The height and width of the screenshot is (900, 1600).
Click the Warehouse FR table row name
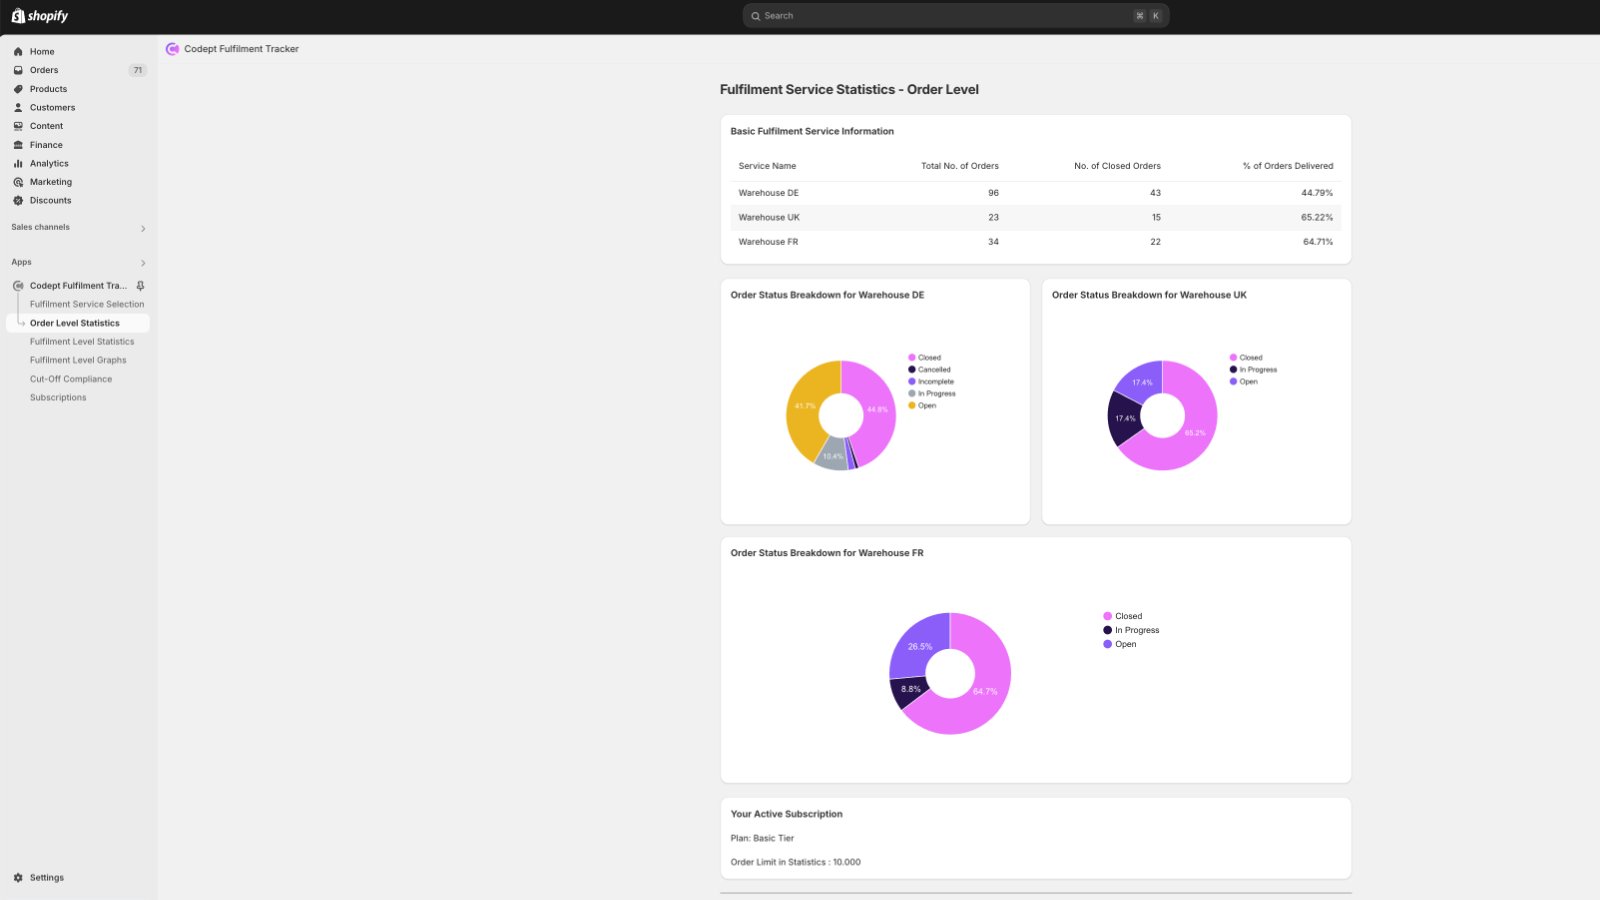[x=768, y=242]
